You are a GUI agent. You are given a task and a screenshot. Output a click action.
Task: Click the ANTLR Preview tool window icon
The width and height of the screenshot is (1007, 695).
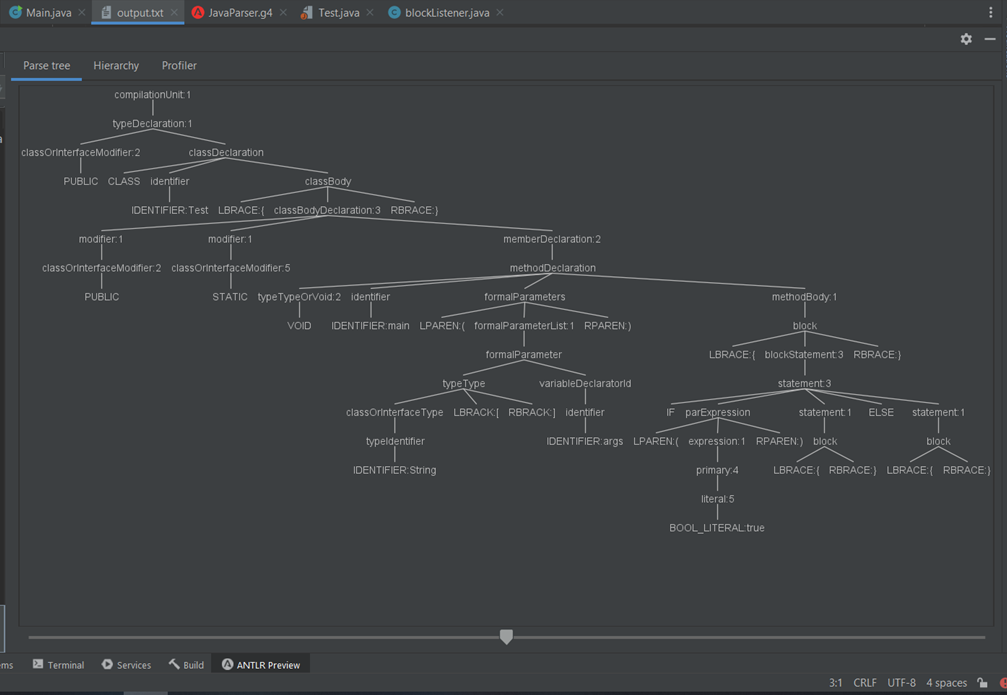pos(260,664)
